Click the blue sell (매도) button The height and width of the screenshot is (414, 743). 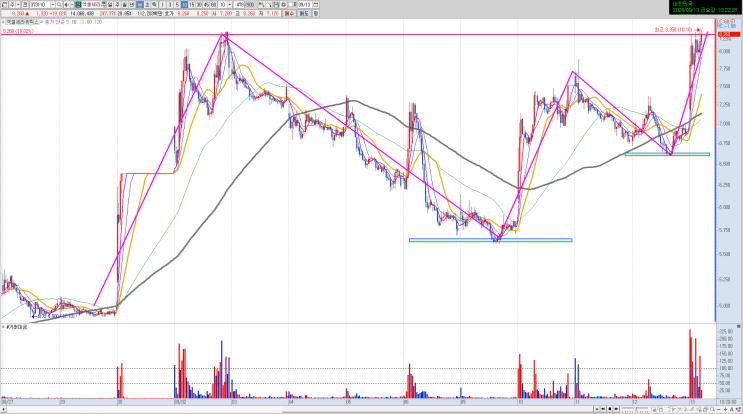coord(304,13)
